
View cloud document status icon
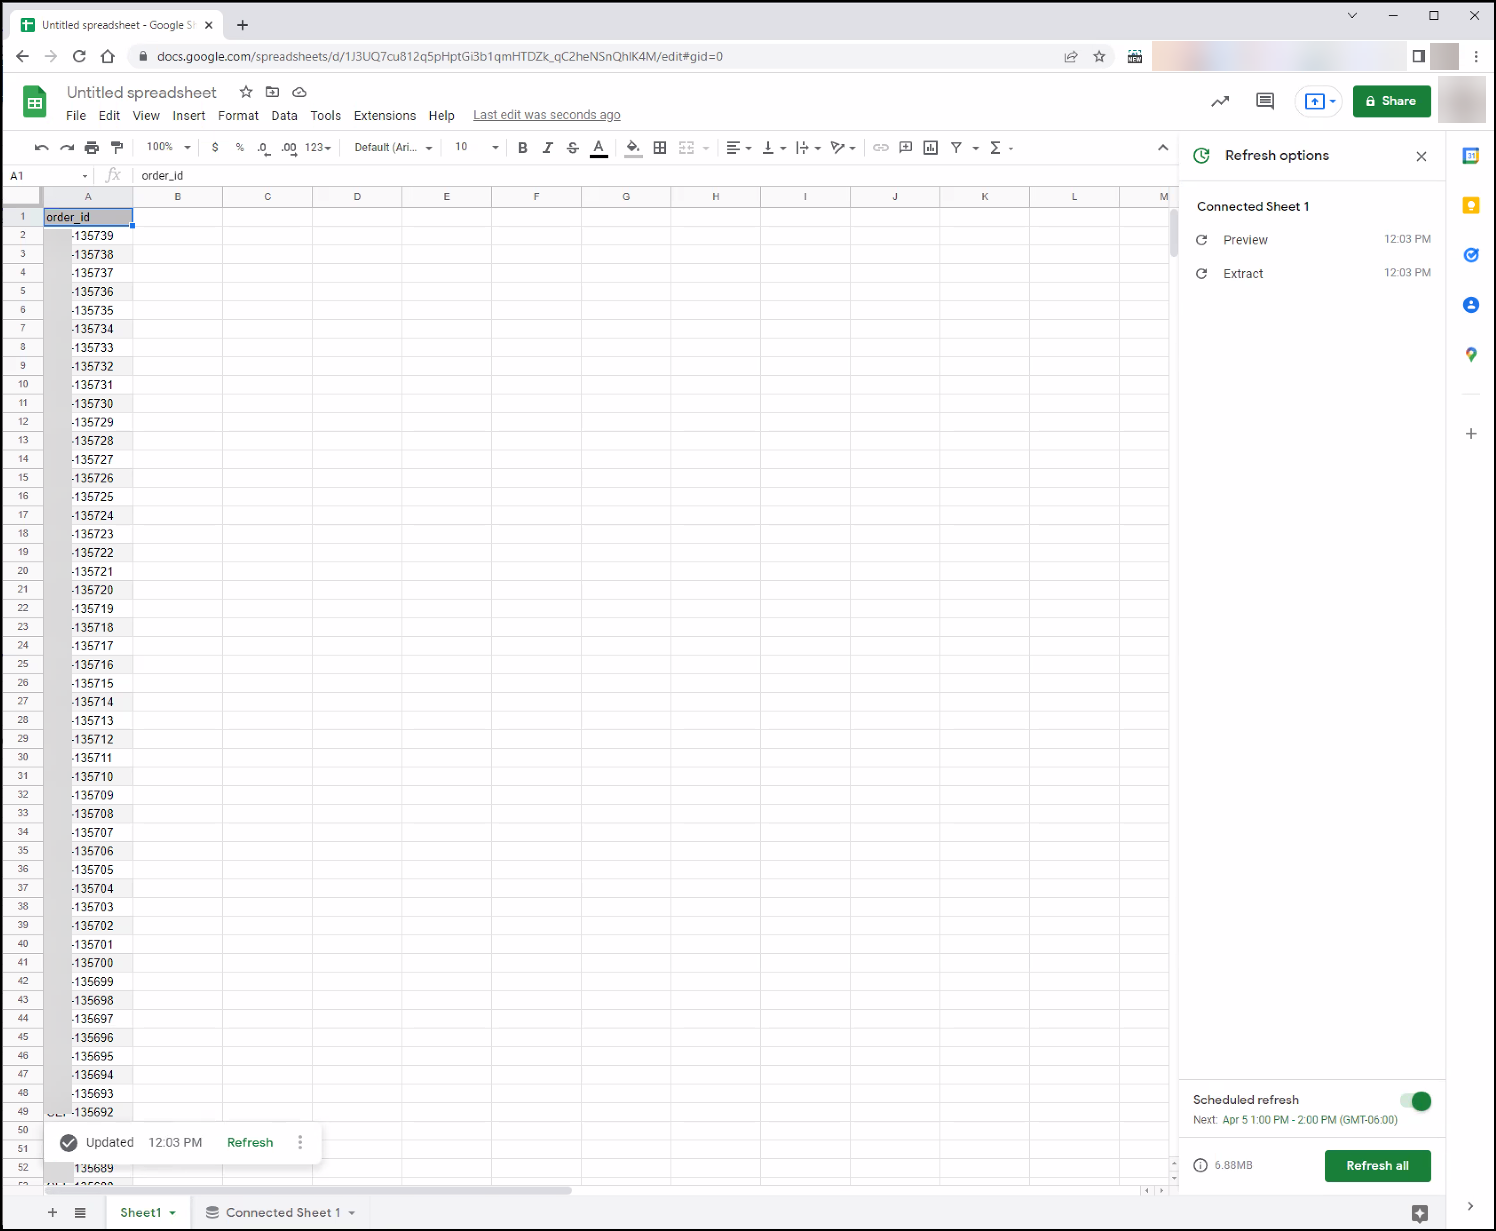tap(299, 92)
